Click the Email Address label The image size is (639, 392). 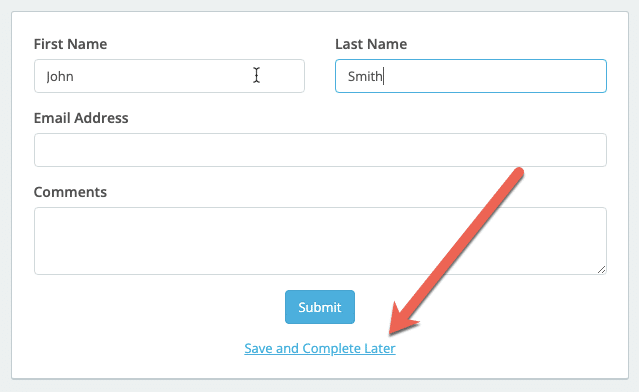click(x=81, y=118)
